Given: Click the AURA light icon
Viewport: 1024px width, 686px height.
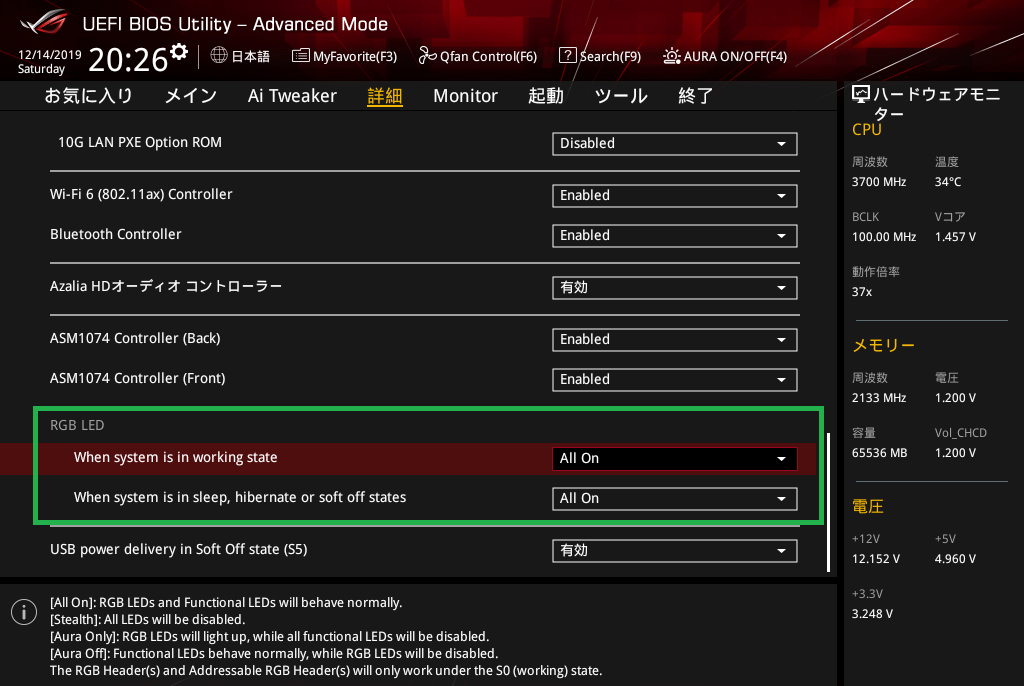Looking at the screenshot, I should pos(671,56).
